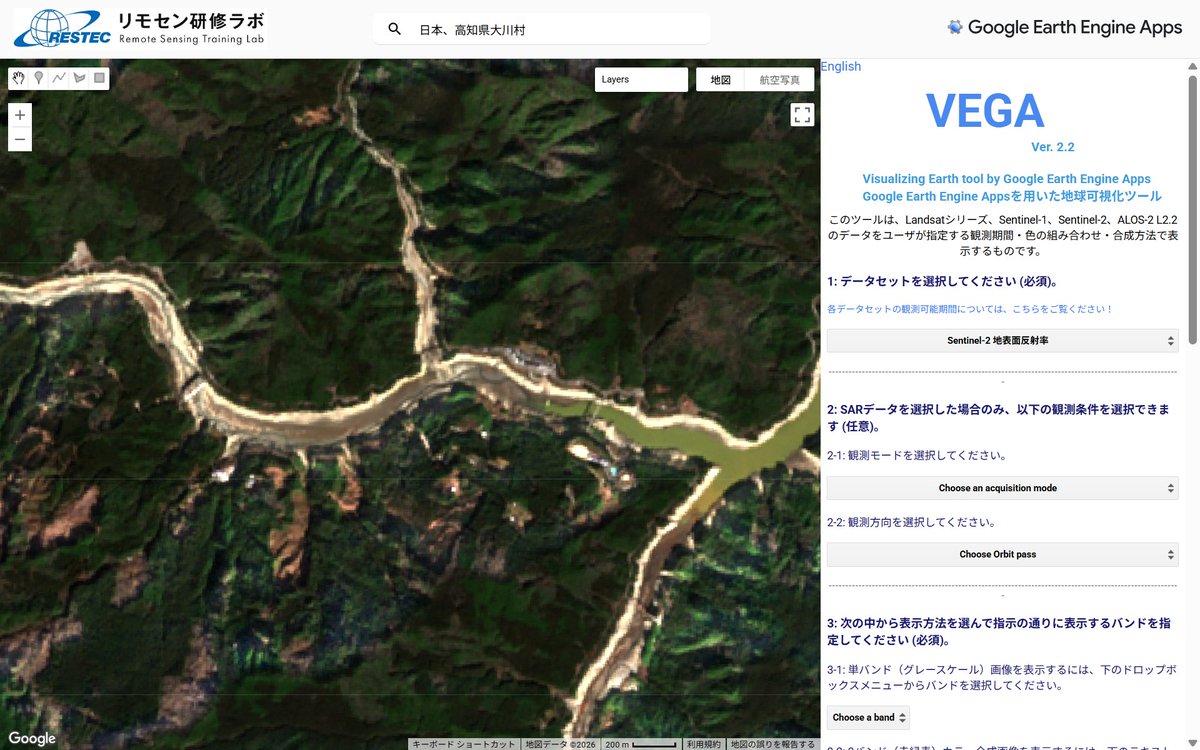Zoom out of the map

point(20,139)
